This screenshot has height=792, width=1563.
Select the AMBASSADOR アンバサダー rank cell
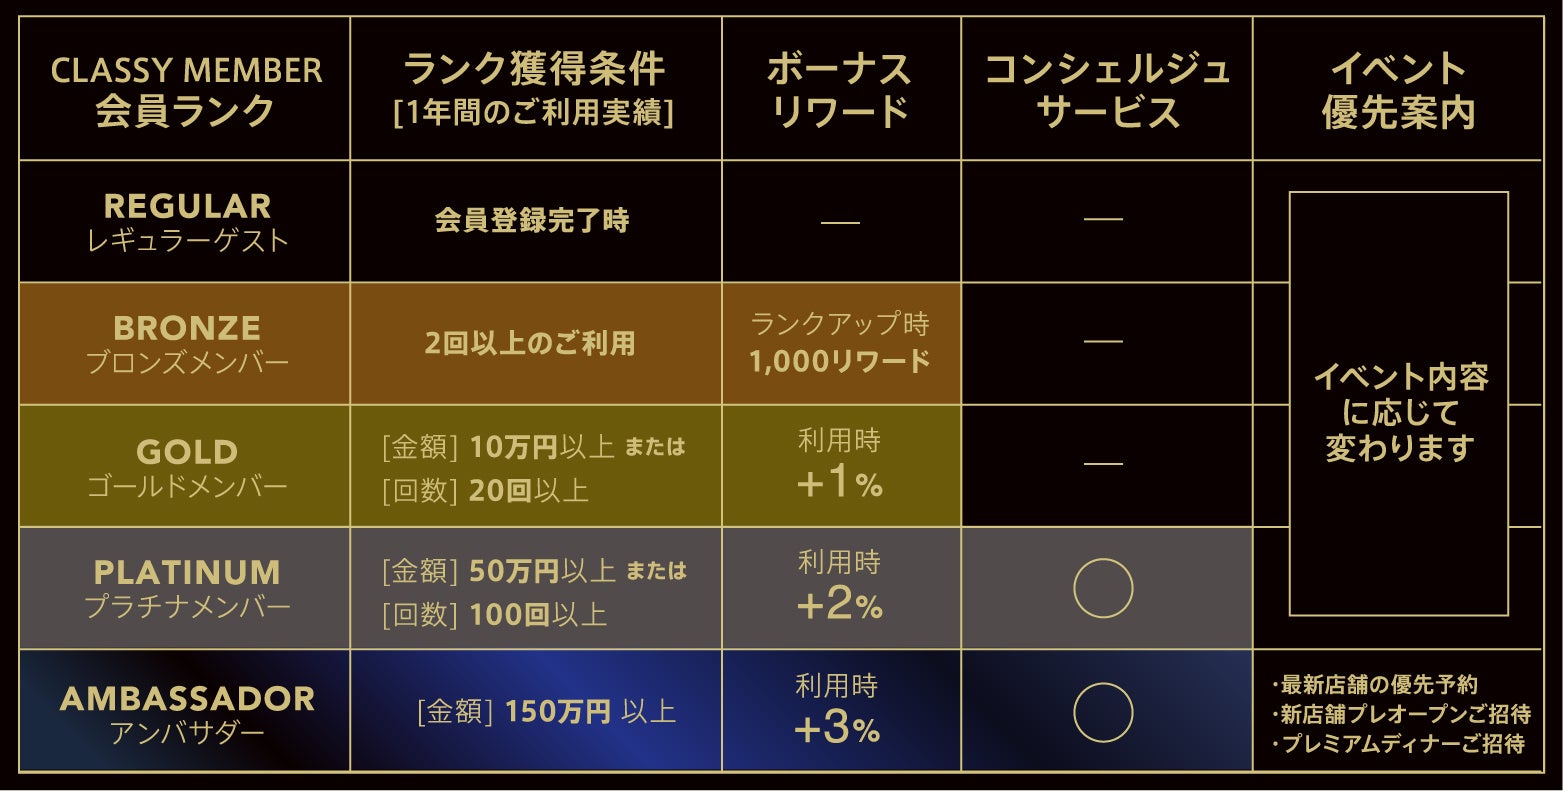click(186, 712)
